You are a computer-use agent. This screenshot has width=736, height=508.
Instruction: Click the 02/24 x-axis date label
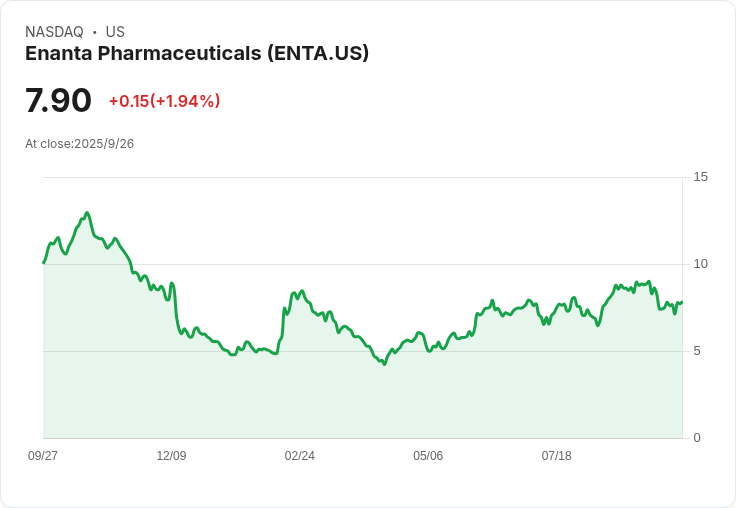pyautogui.click(x=299, y=455)
